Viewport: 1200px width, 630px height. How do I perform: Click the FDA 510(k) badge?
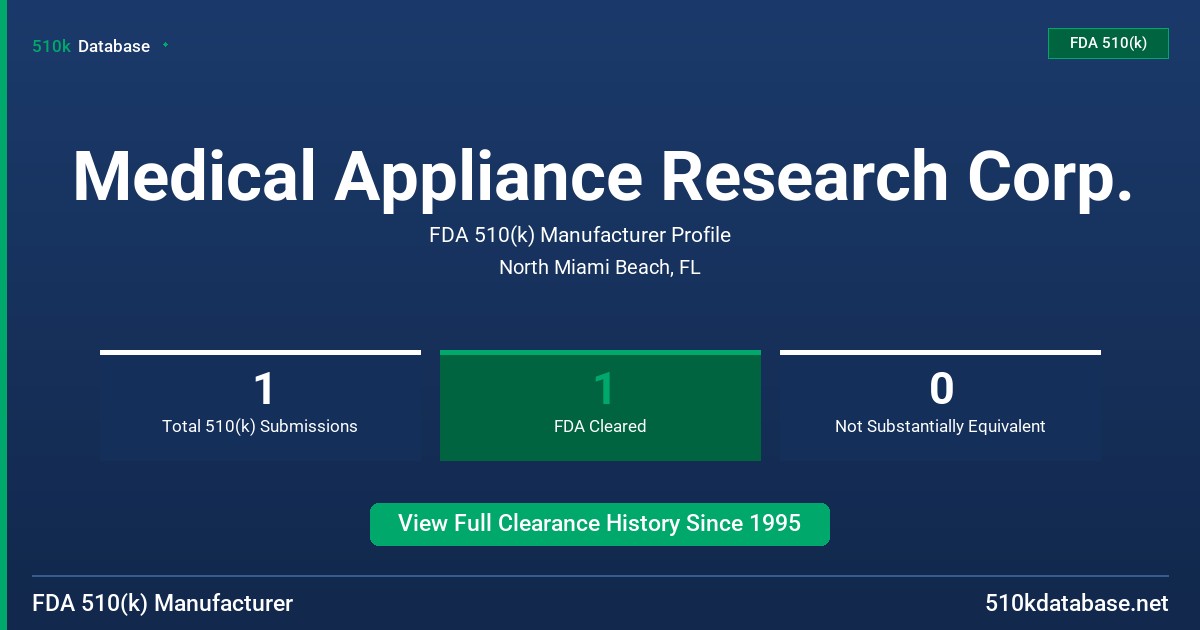click(x=1108, y=43)
